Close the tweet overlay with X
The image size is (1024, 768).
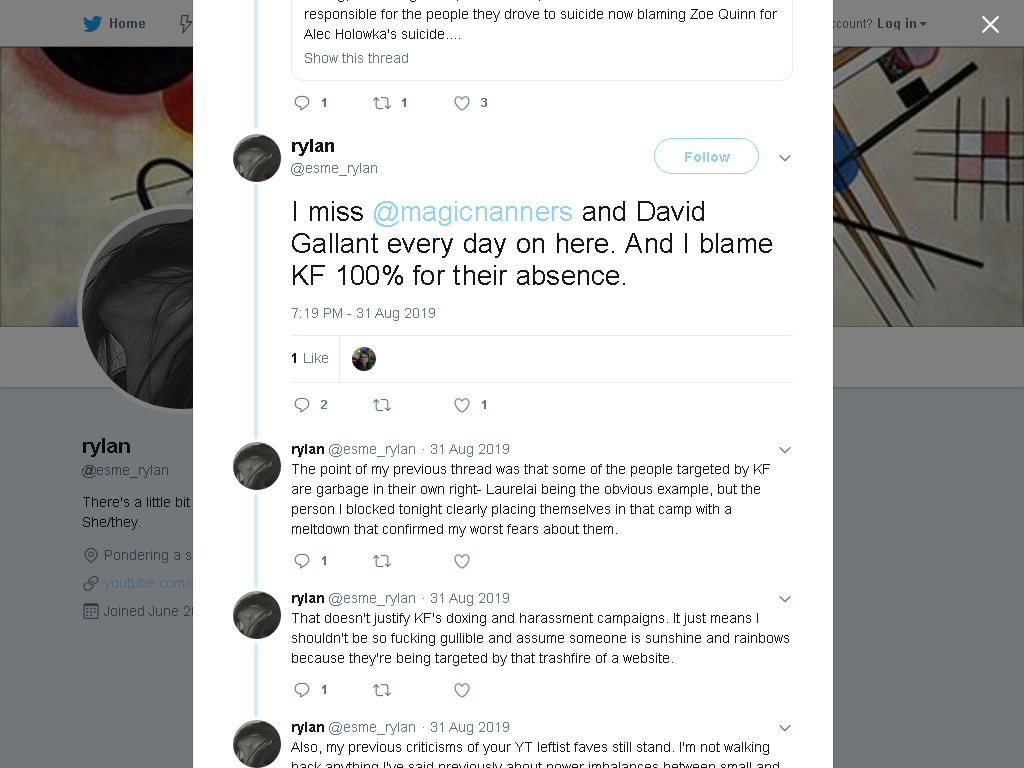(990, 24)
